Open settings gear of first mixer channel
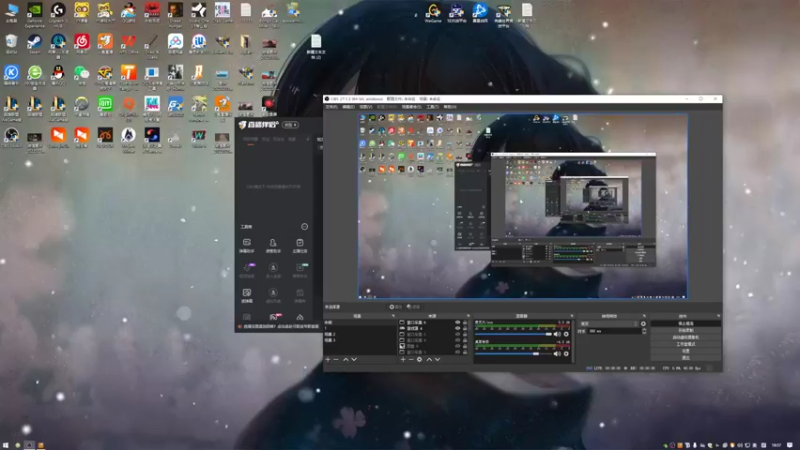Screen dimensions: 800x450 coord(566,334)
